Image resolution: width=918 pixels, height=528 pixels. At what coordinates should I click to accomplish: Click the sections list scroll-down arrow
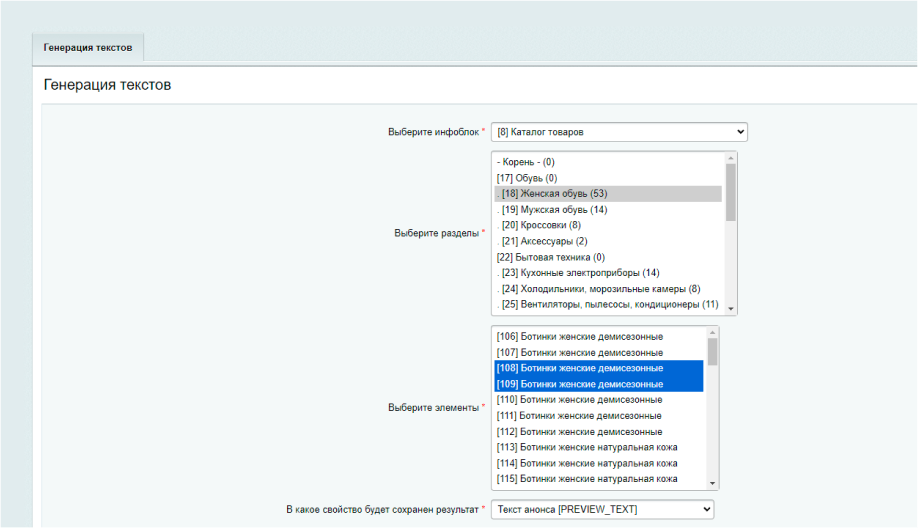731,309
